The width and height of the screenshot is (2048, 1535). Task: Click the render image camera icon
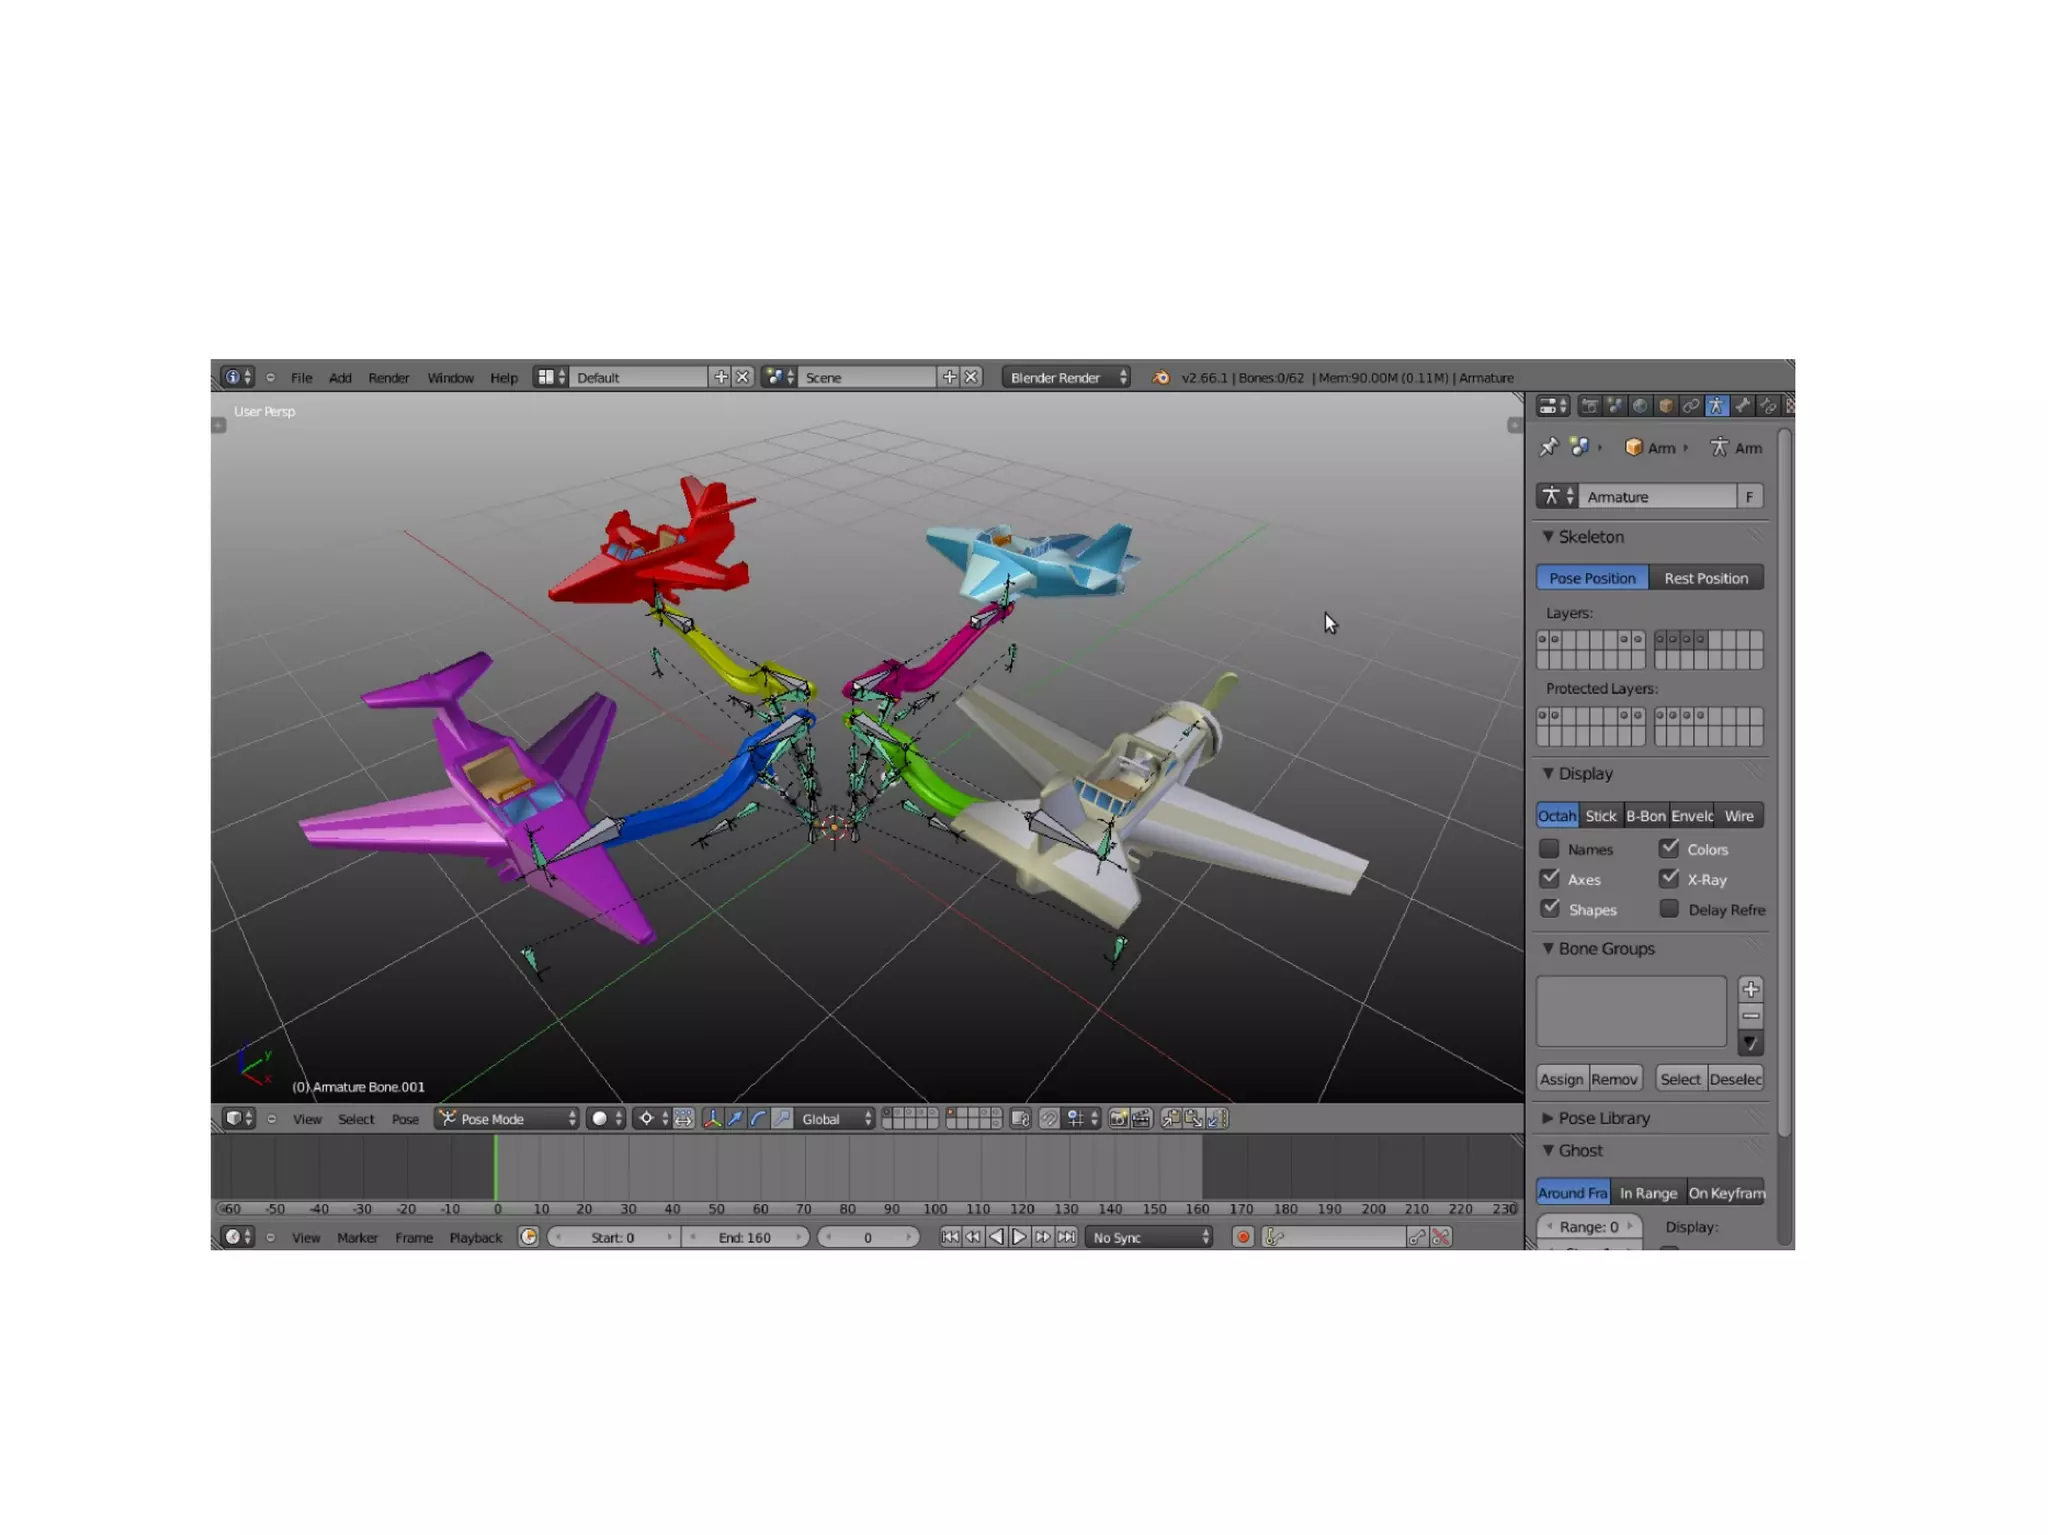tap(1118, 1119)
